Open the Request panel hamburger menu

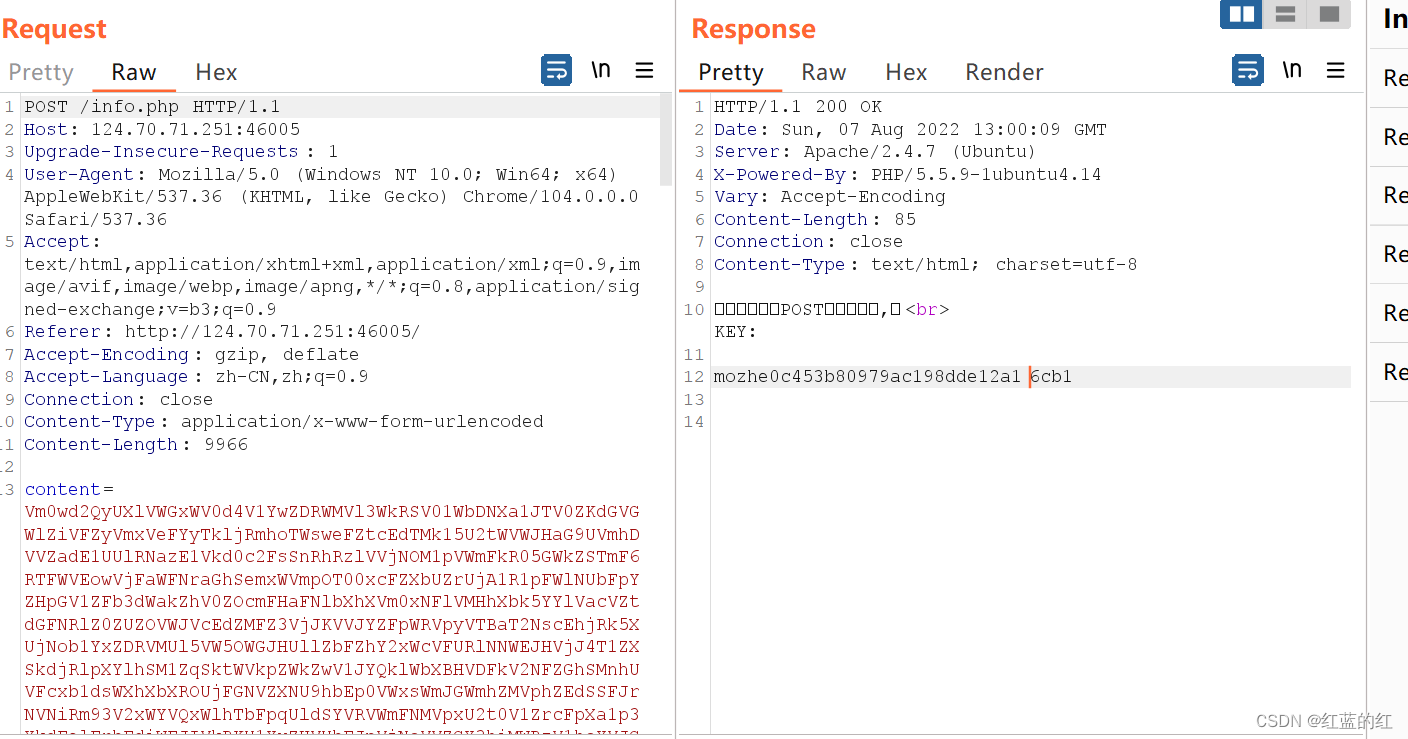click(x=644, y=70)
